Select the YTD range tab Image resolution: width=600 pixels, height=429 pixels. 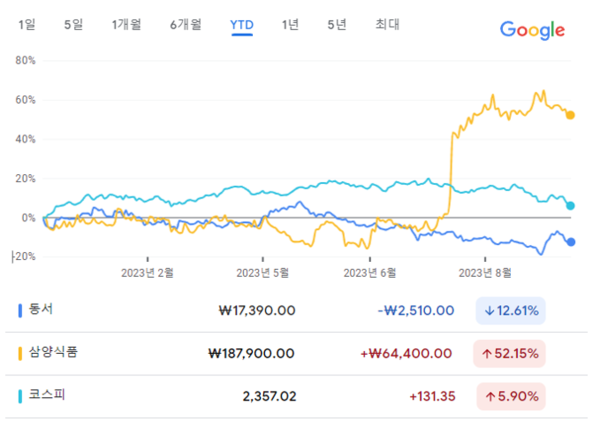[x=242, y=24]
